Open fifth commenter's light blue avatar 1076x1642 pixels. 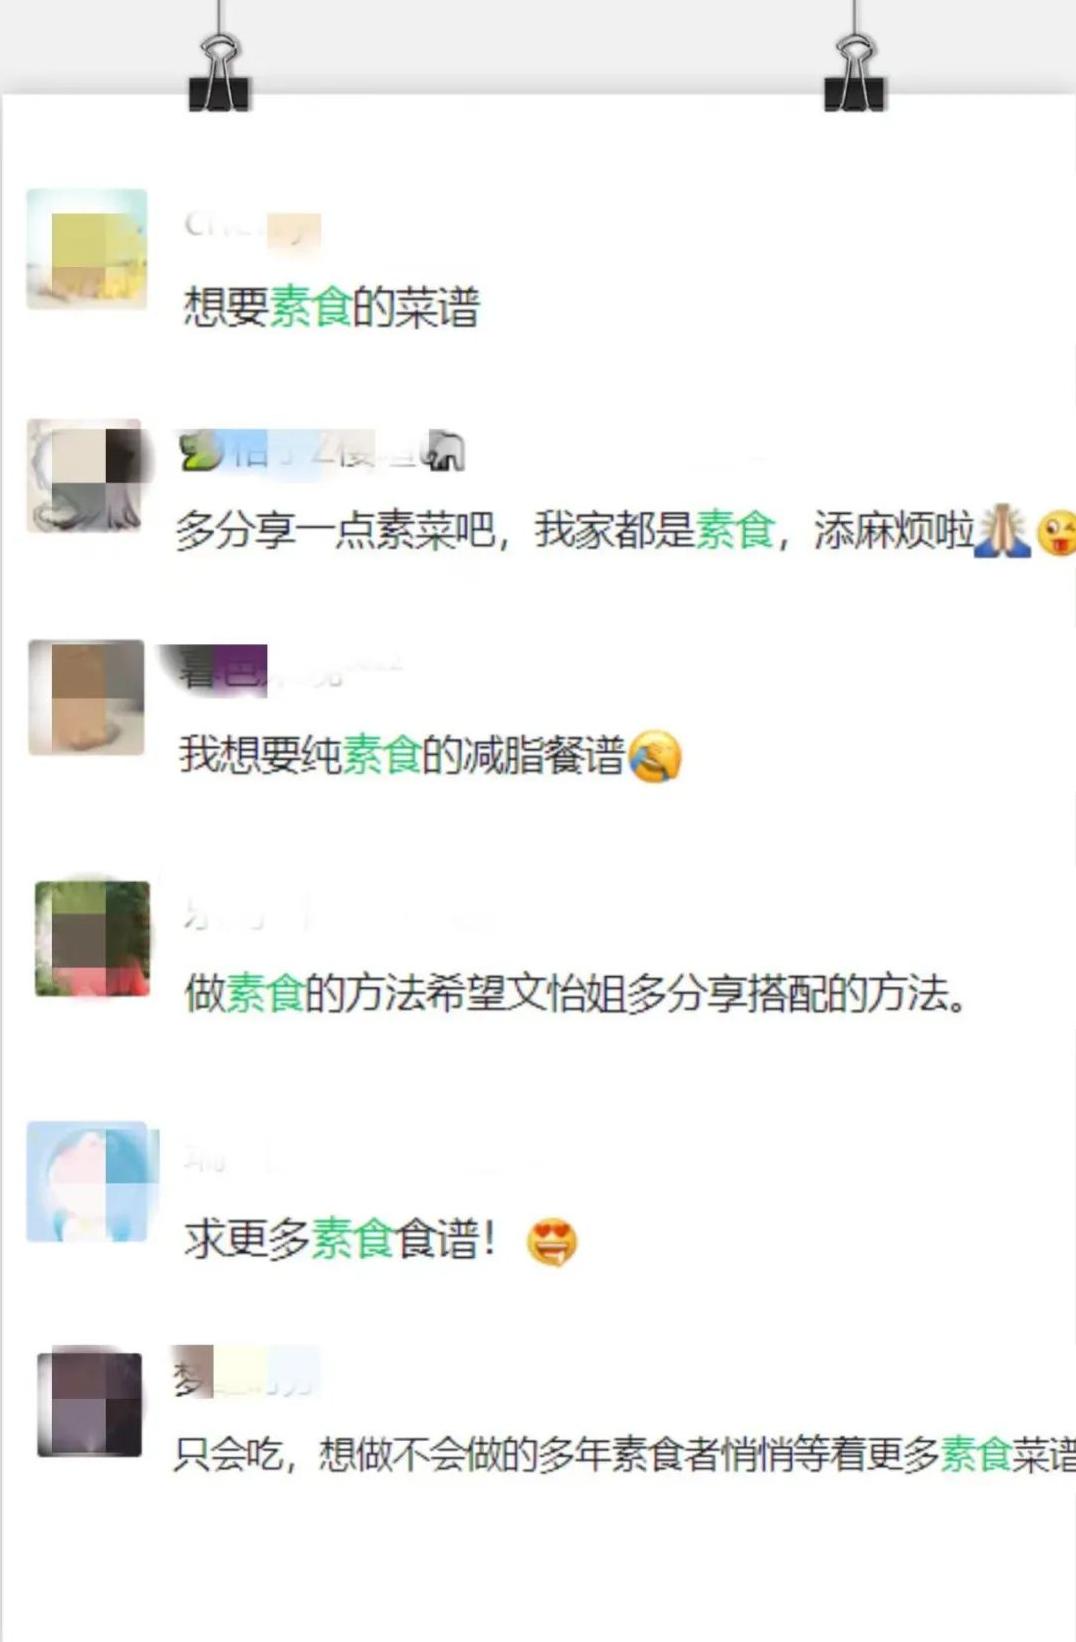(89, 1181)
